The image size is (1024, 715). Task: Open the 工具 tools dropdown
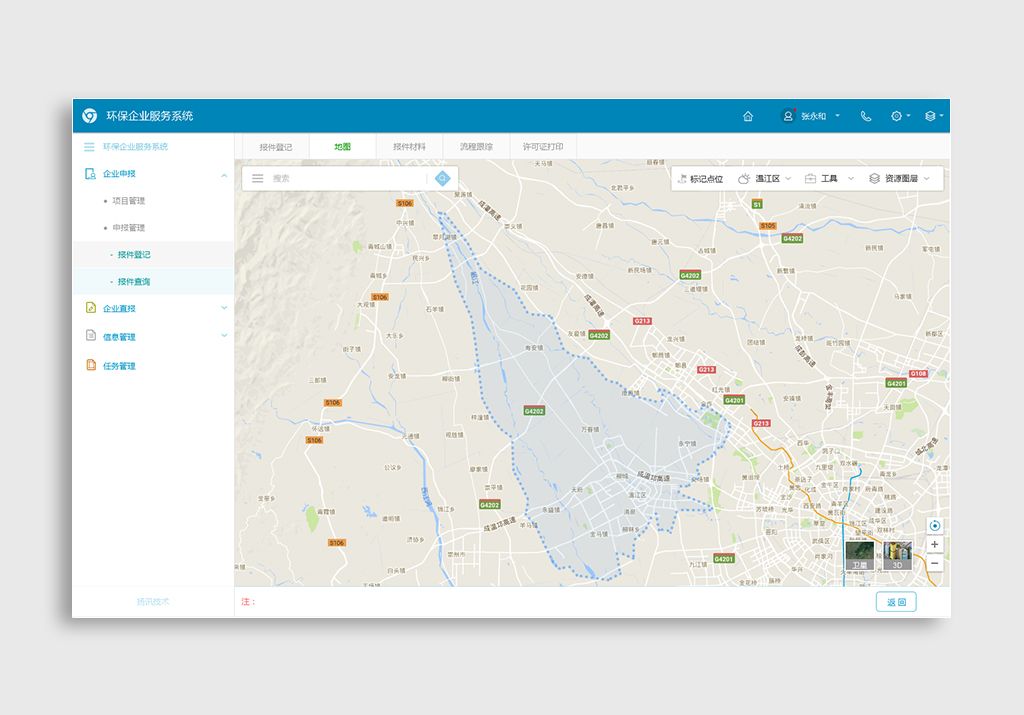coord(850,178)
